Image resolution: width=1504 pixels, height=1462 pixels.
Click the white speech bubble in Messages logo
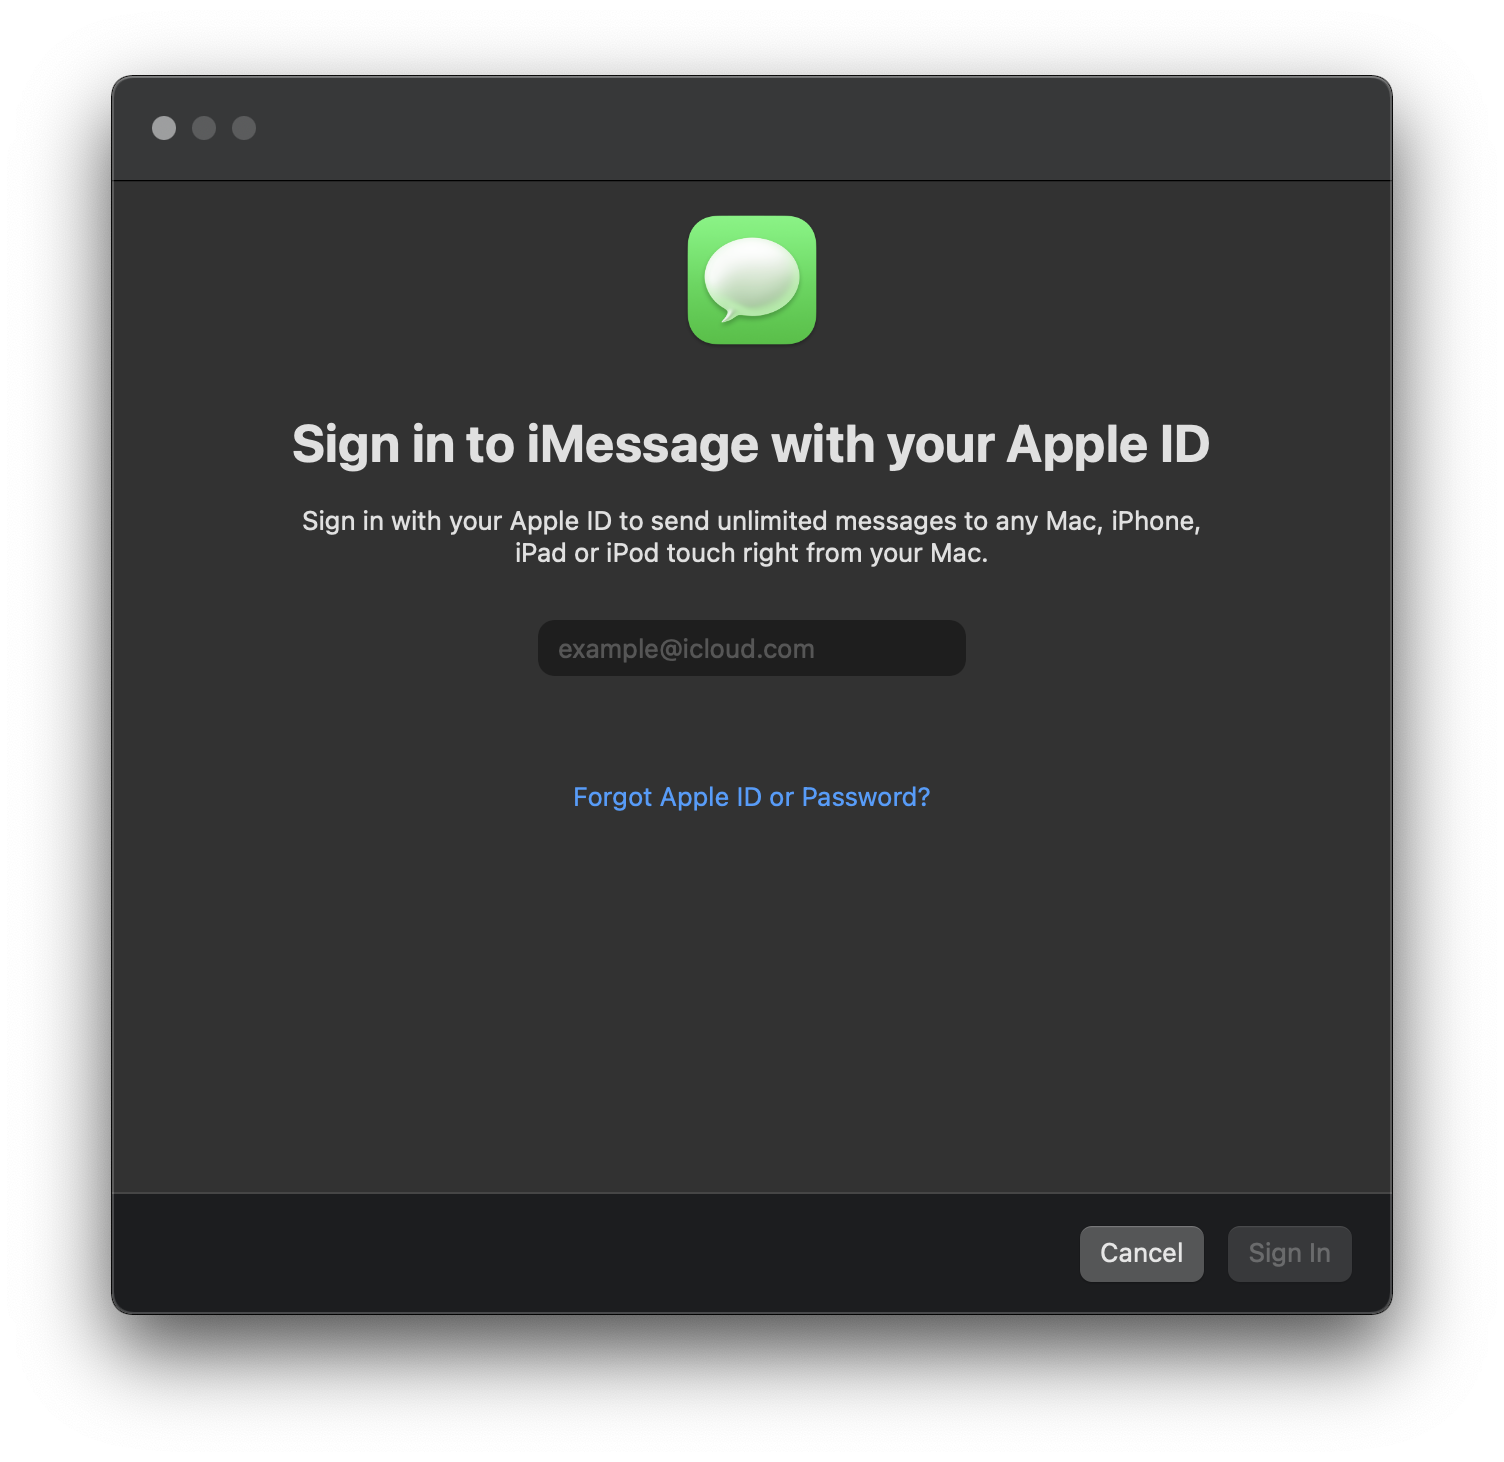pos(752,279)
